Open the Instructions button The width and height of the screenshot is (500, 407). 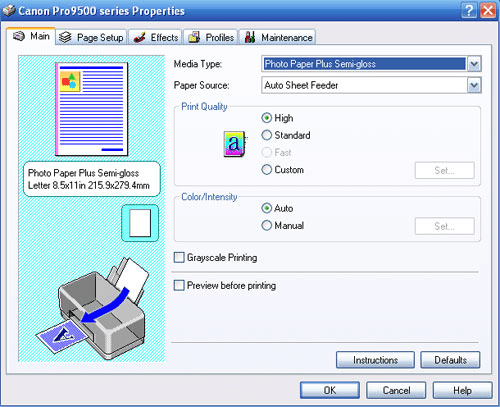pos(375,360)
